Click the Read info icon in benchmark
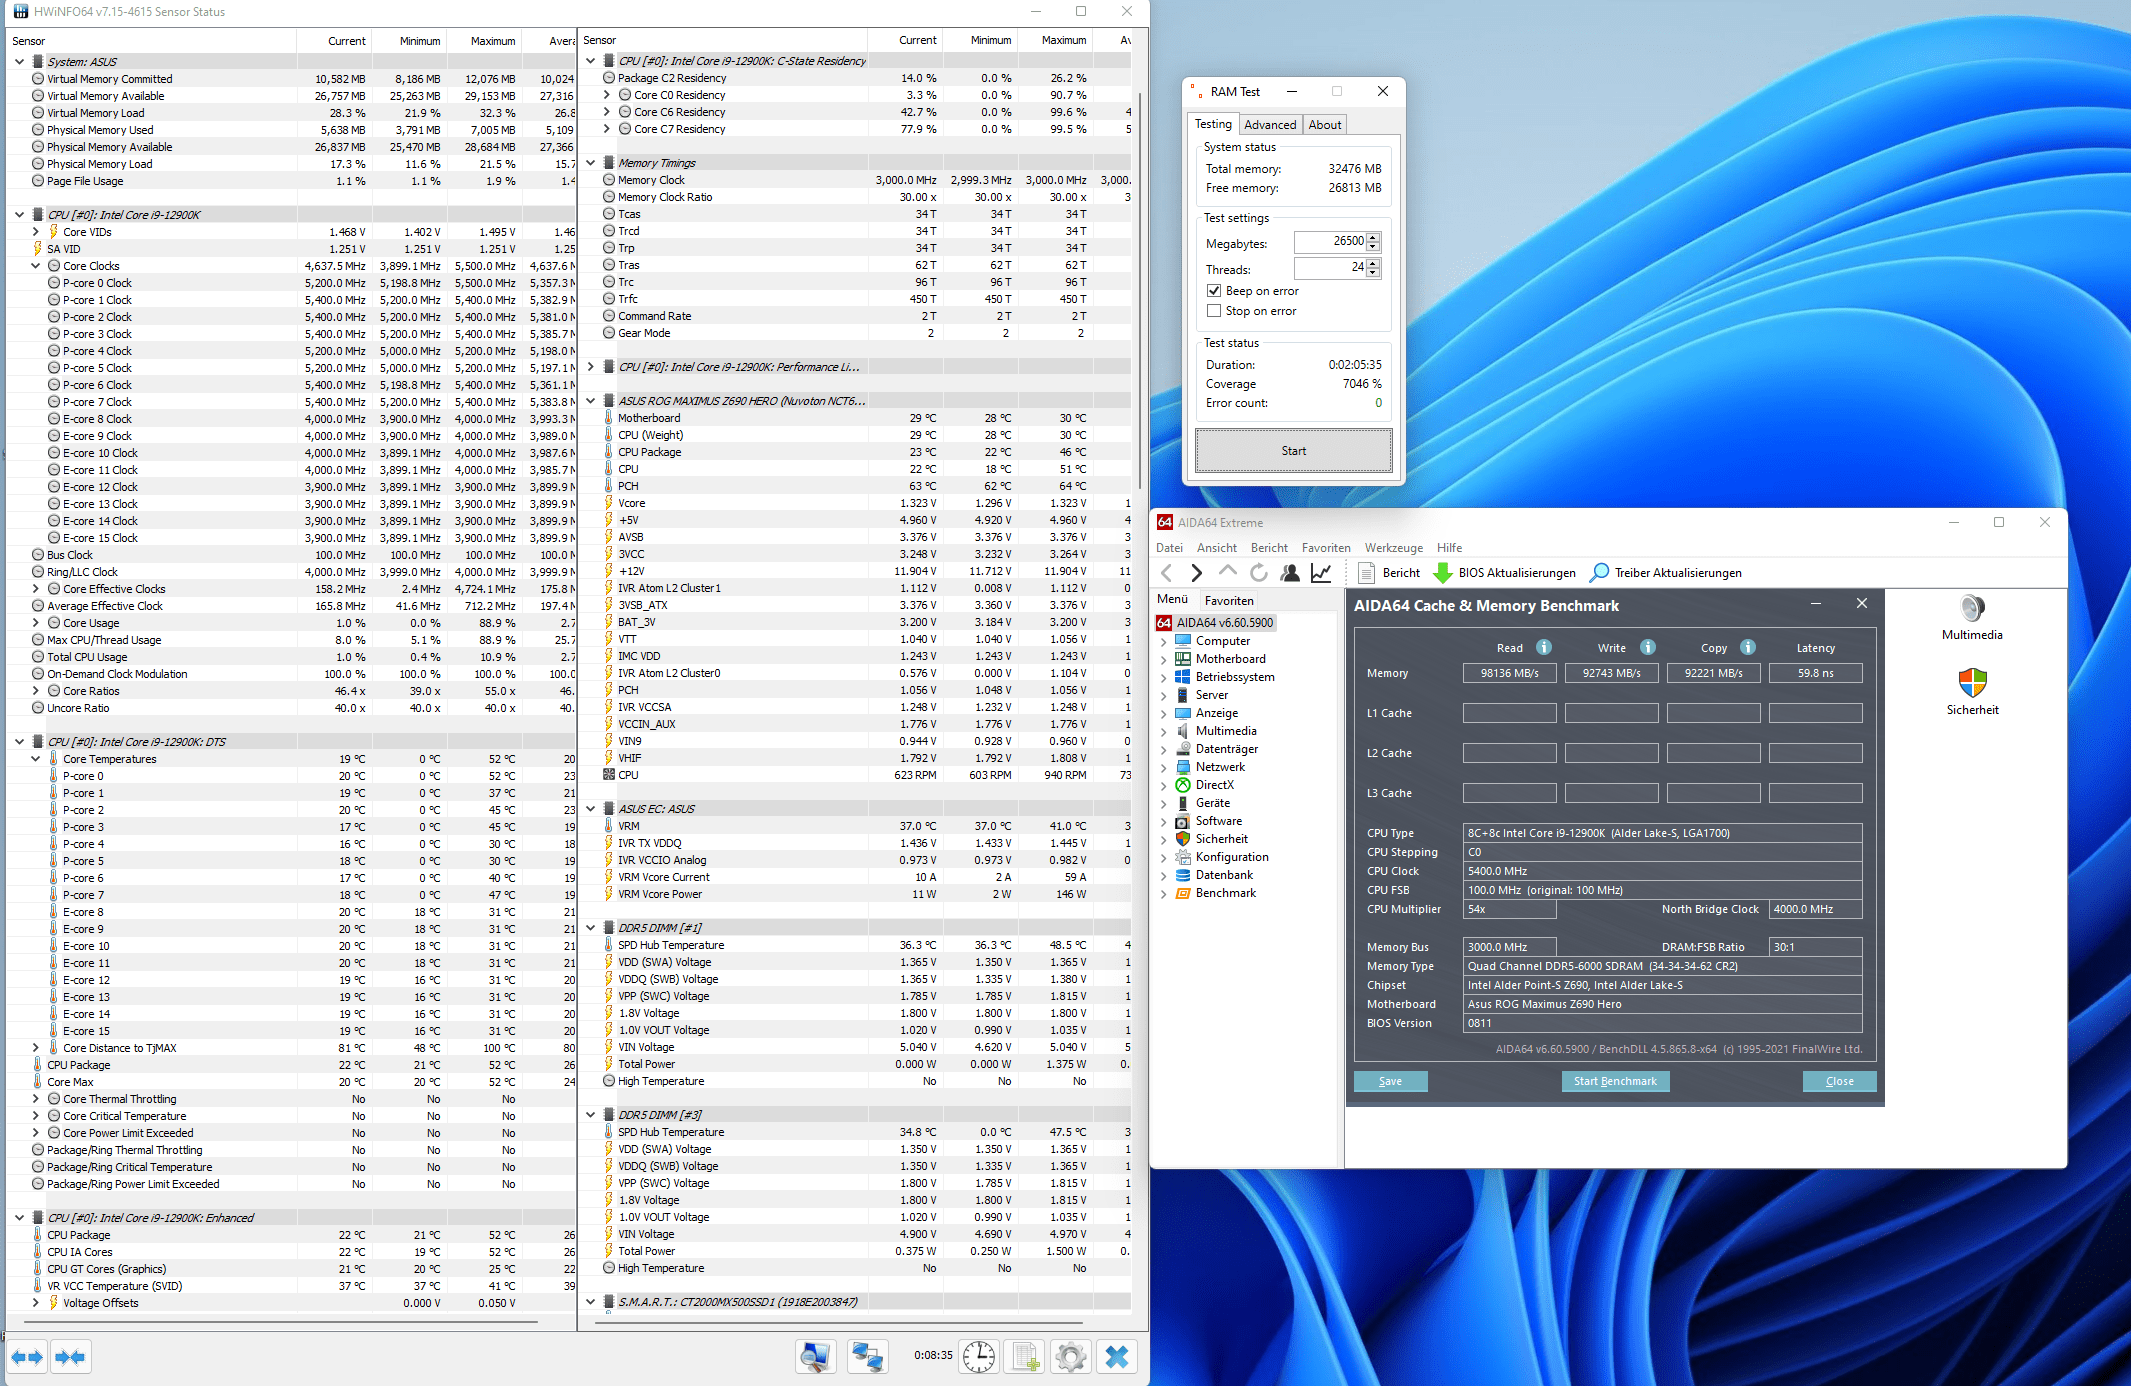2131x1386 pixels. (x=1544, y=647)
